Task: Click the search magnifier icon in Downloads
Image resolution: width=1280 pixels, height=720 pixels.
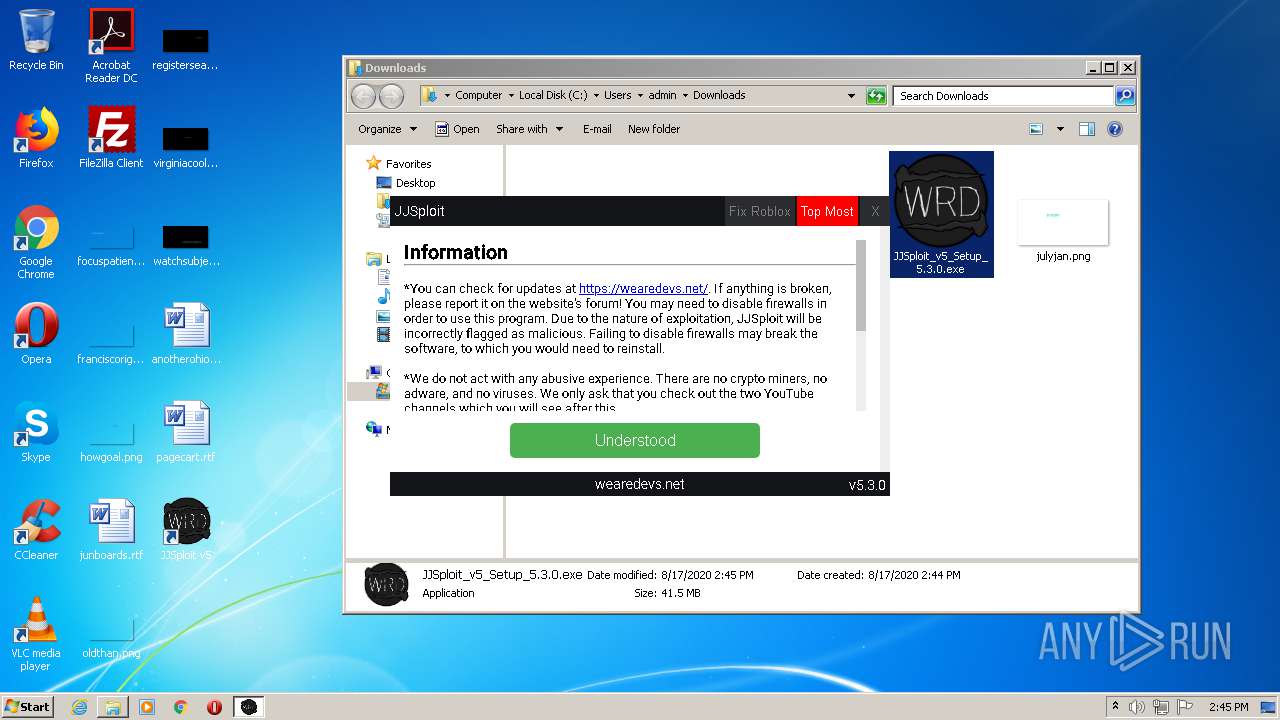Action: tap(1125, 96)
